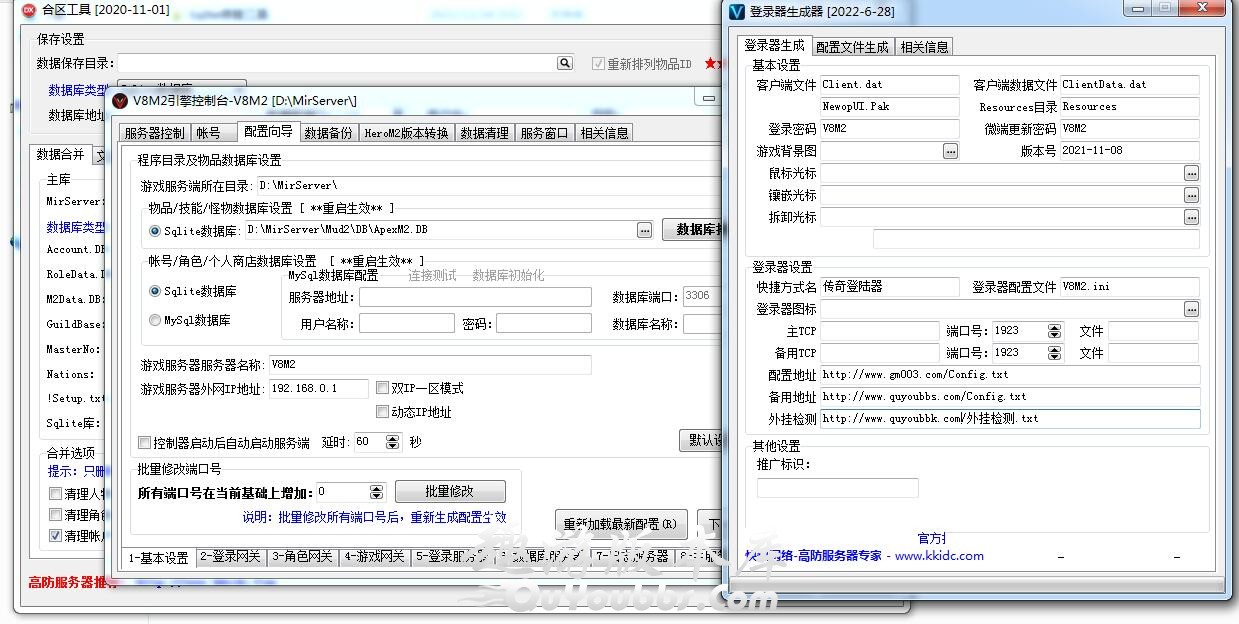Image resolution: width=1239 pixels, height=624 pixels.
Task: Select MySql database radio option
Action: [155, 321]
